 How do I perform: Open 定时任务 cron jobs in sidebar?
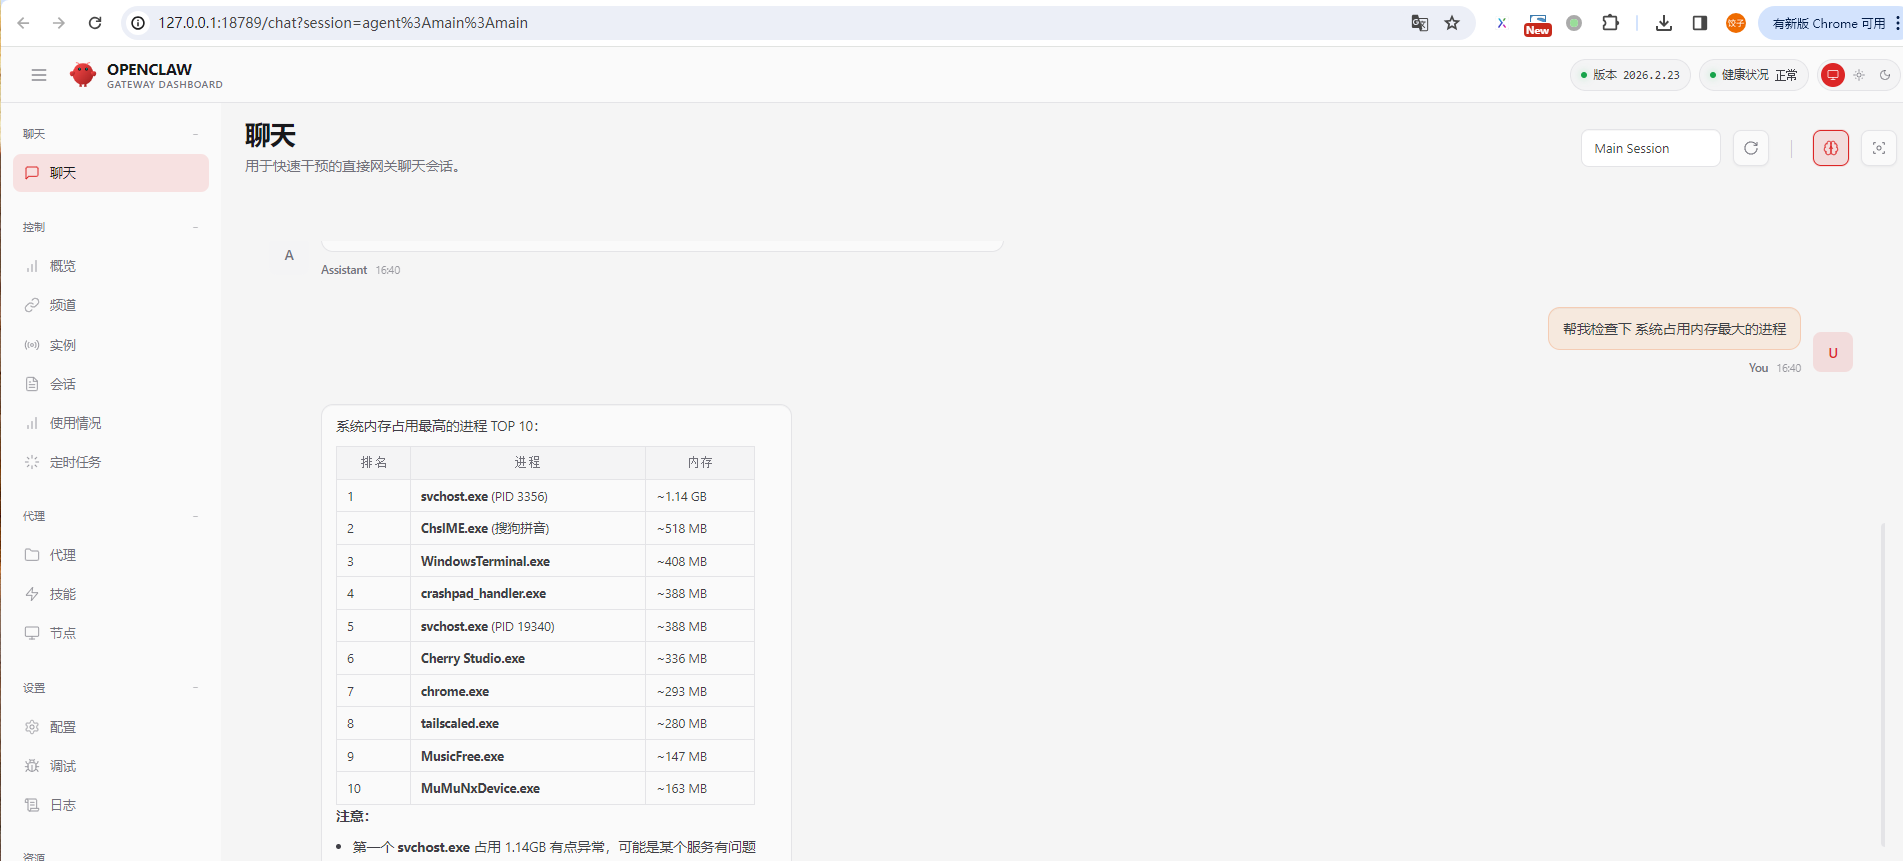pos(111,462)
